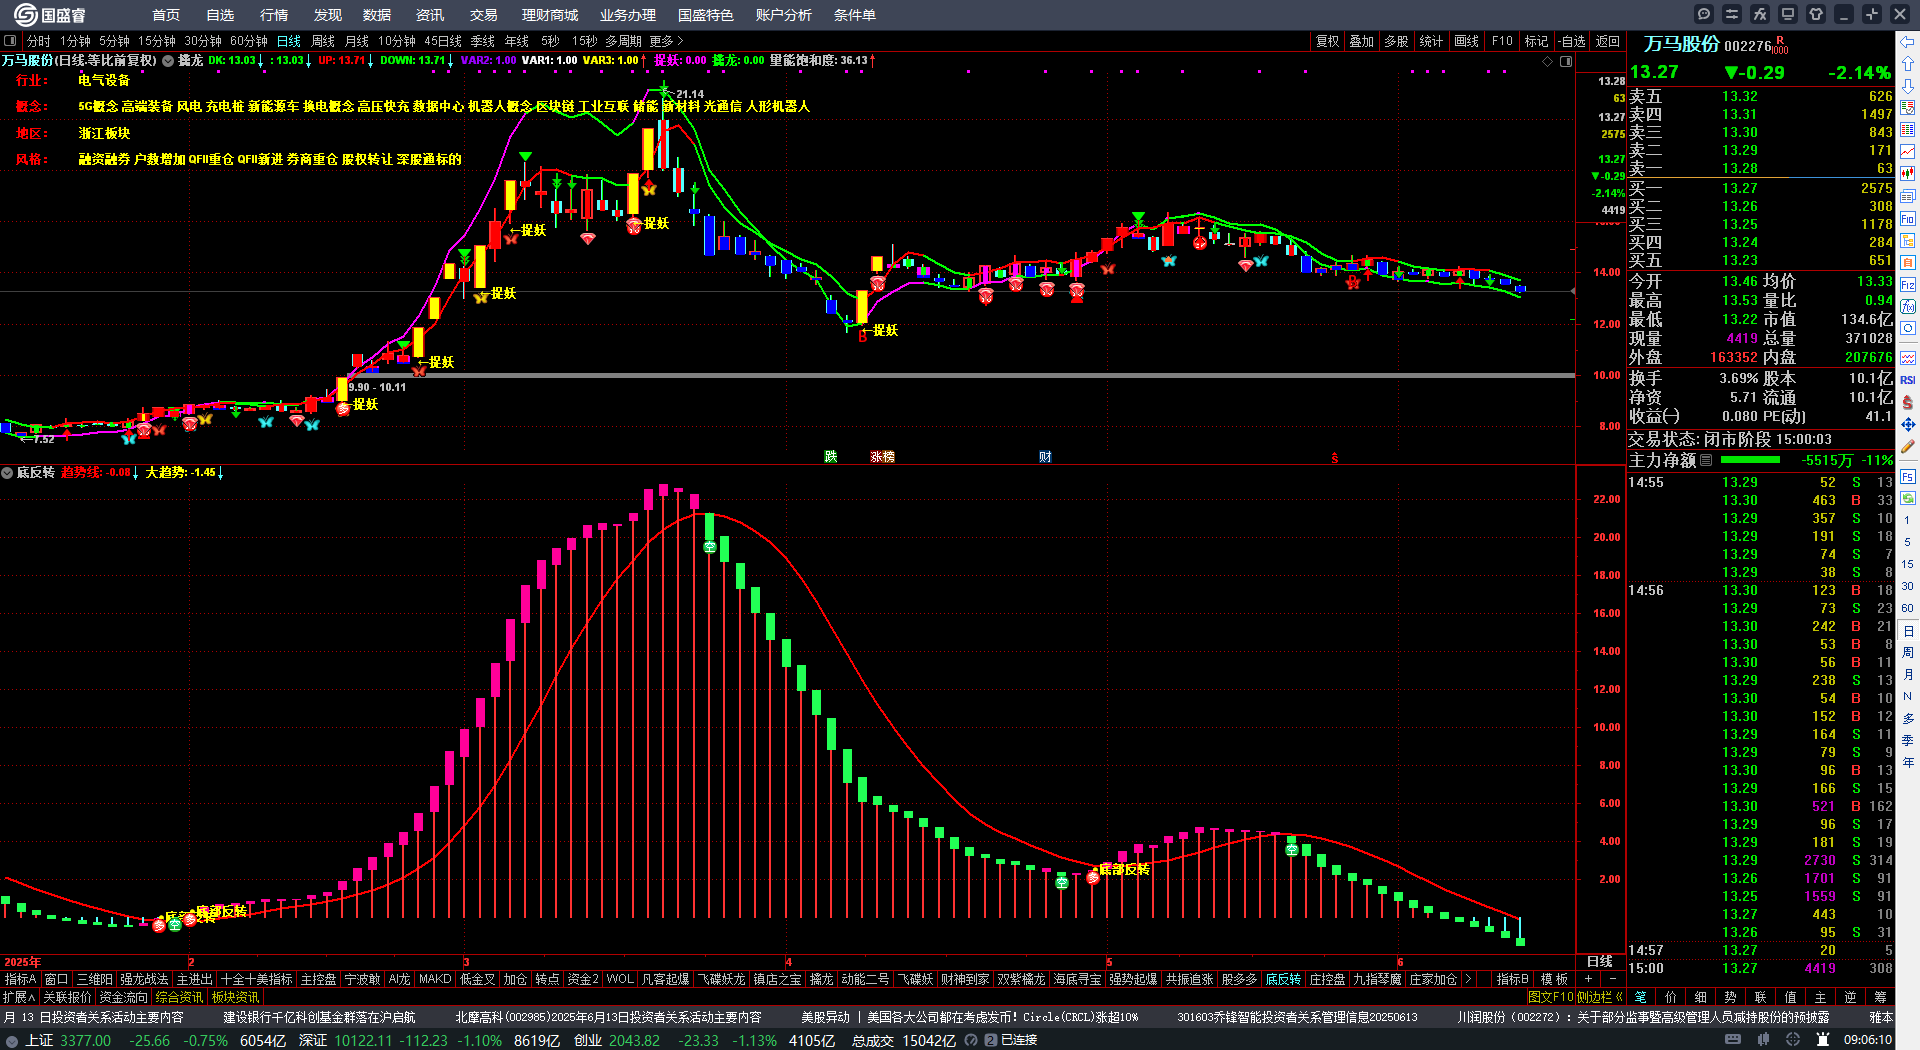The height and width of the screenshot is (1050, 1920).
Task: Click the 返回 button
Action: tap(1608, 41)
